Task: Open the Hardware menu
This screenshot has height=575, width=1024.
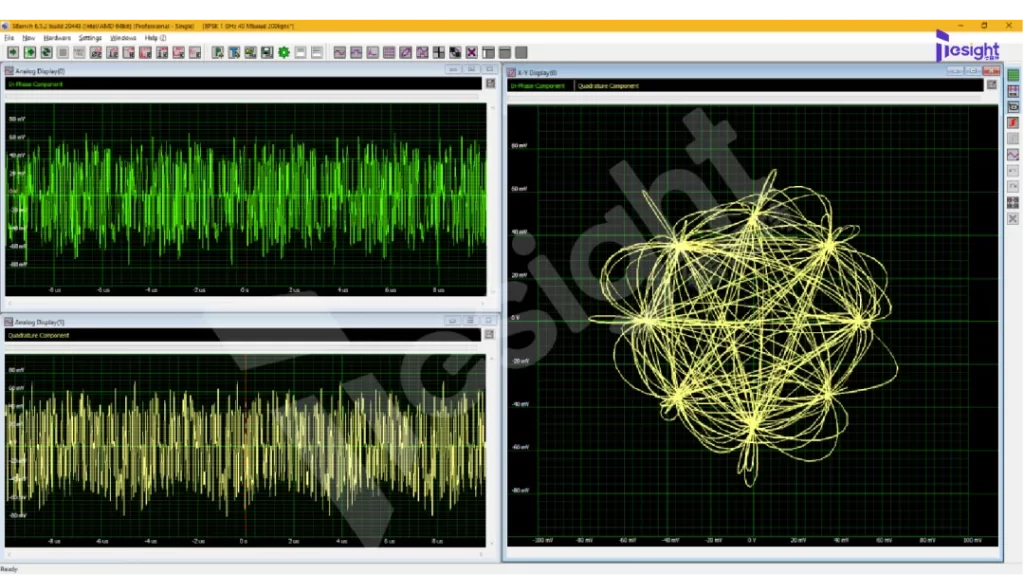Action: 57,38
